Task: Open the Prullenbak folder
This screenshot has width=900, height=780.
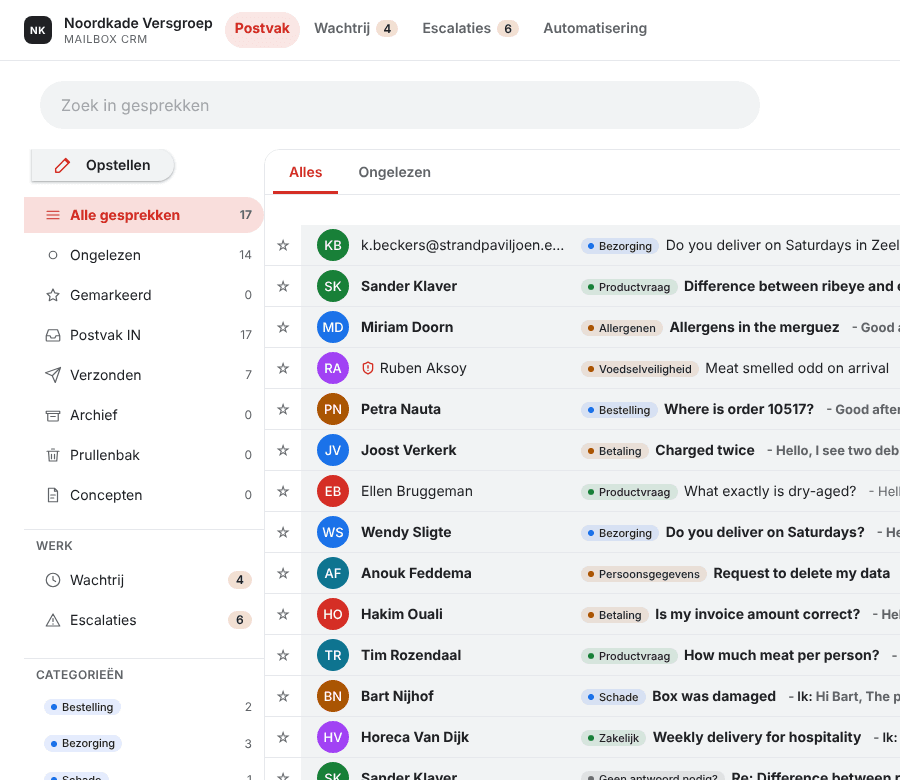Action: [143, 455]
